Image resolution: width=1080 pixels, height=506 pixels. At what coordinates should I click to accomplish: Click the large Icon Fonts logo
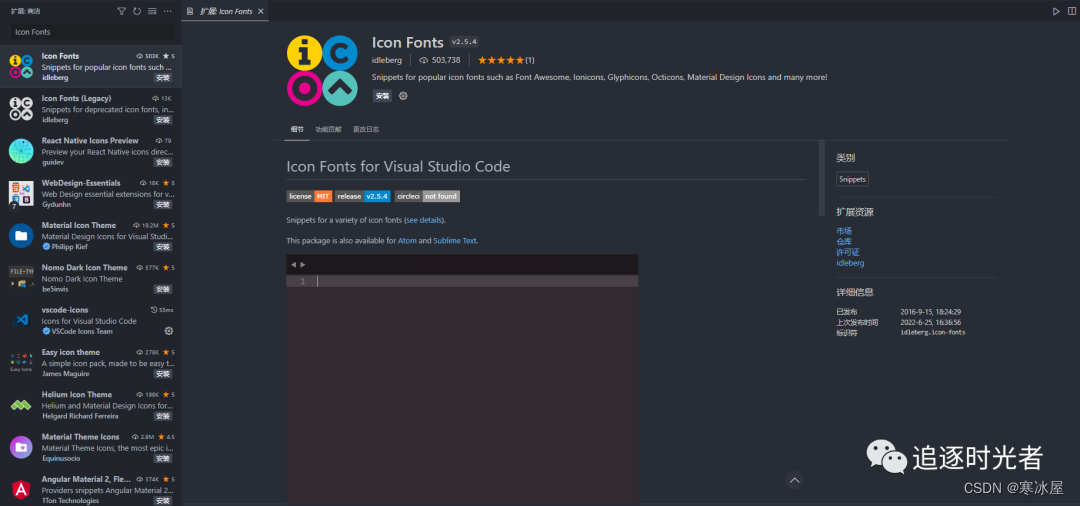click(x=322, y=70)
